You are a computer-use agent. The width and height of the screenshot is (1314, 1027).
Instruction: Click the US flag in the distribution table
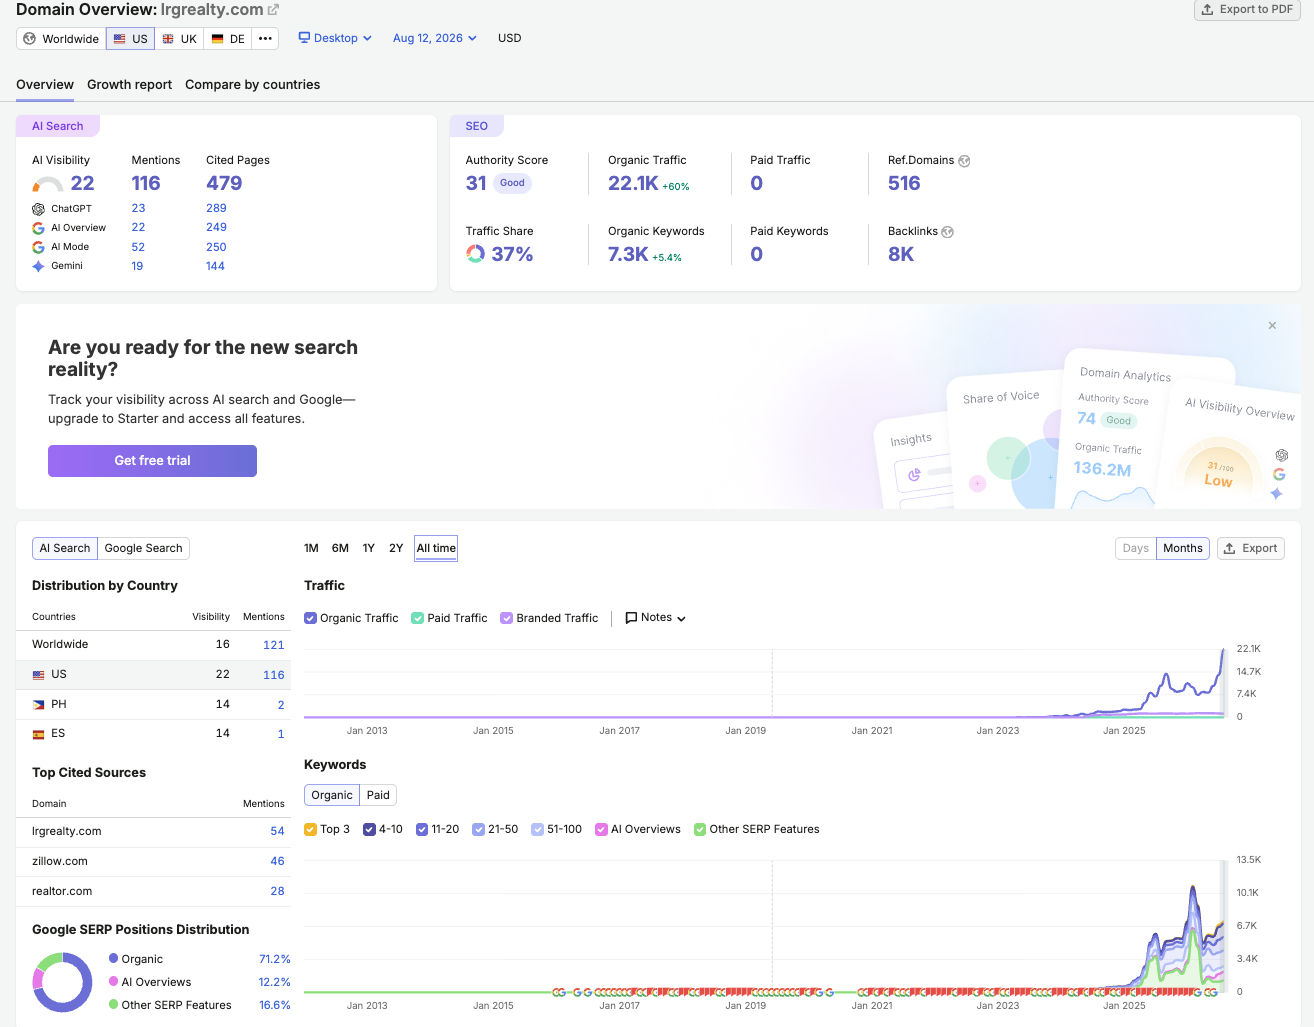pos(38,675)
